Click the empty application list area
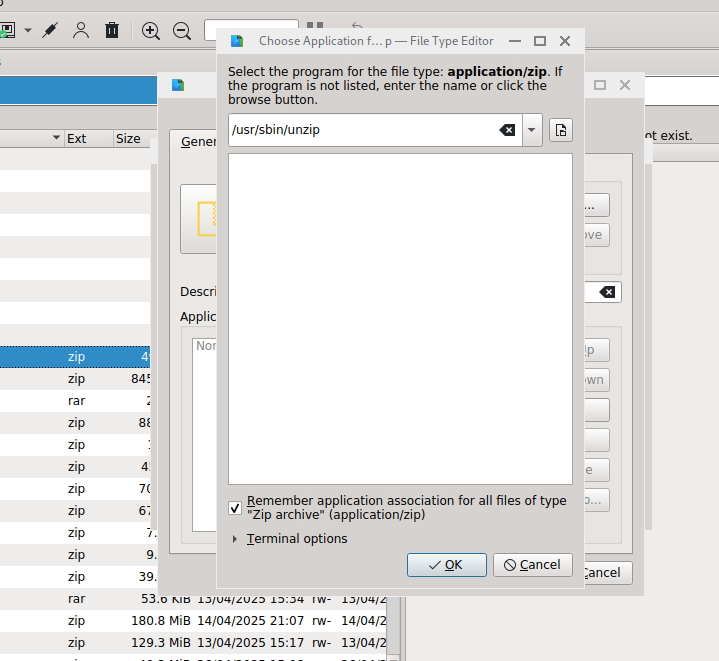 click(x=400, y=319)
